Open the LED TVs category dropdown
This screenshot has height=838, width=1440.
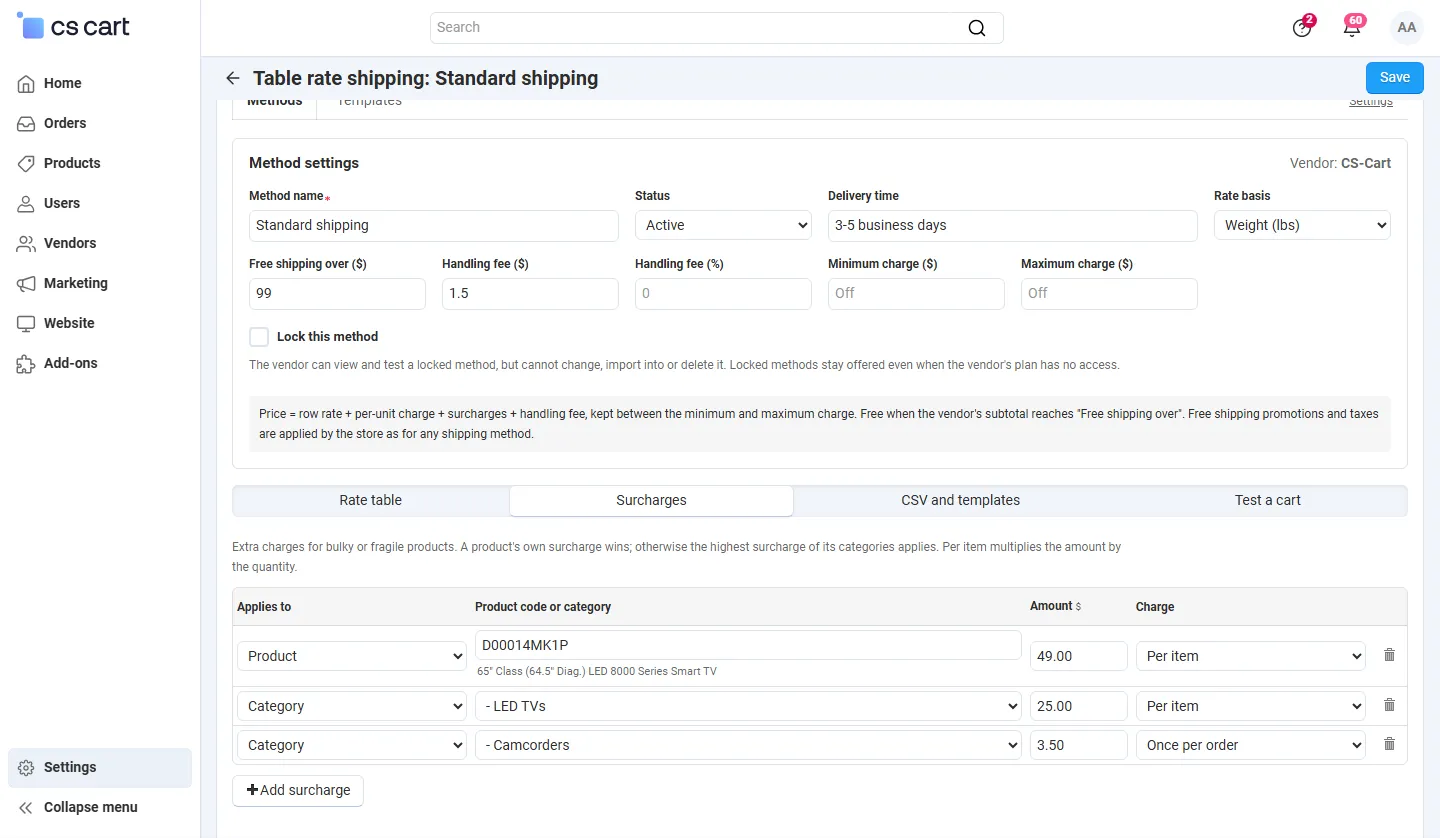748,706
